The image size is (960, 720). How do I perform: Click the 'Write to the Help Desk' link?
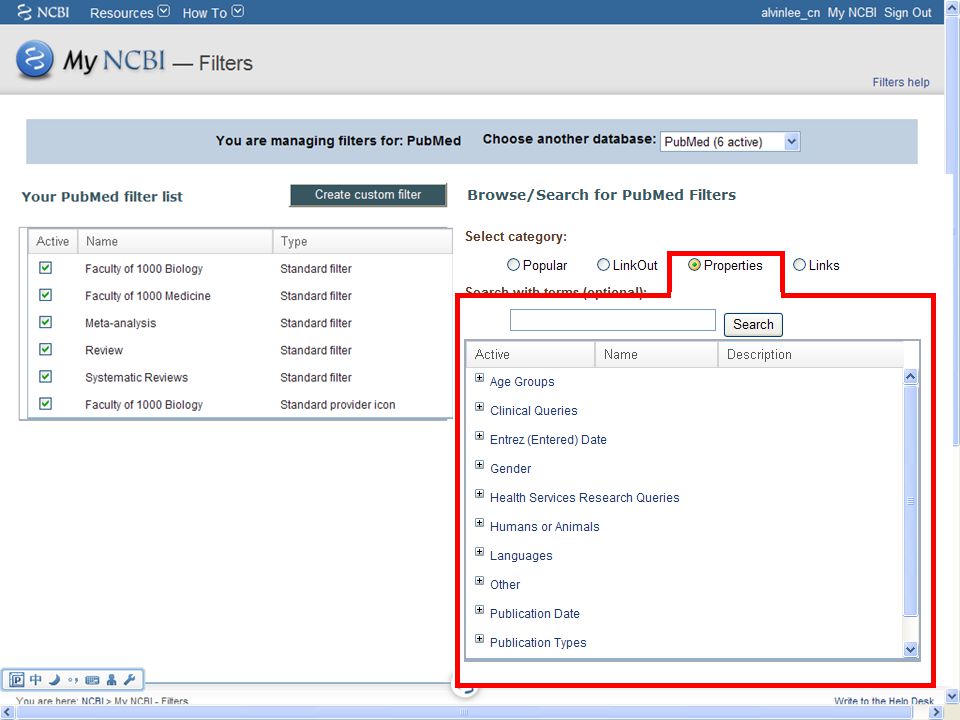883,700
